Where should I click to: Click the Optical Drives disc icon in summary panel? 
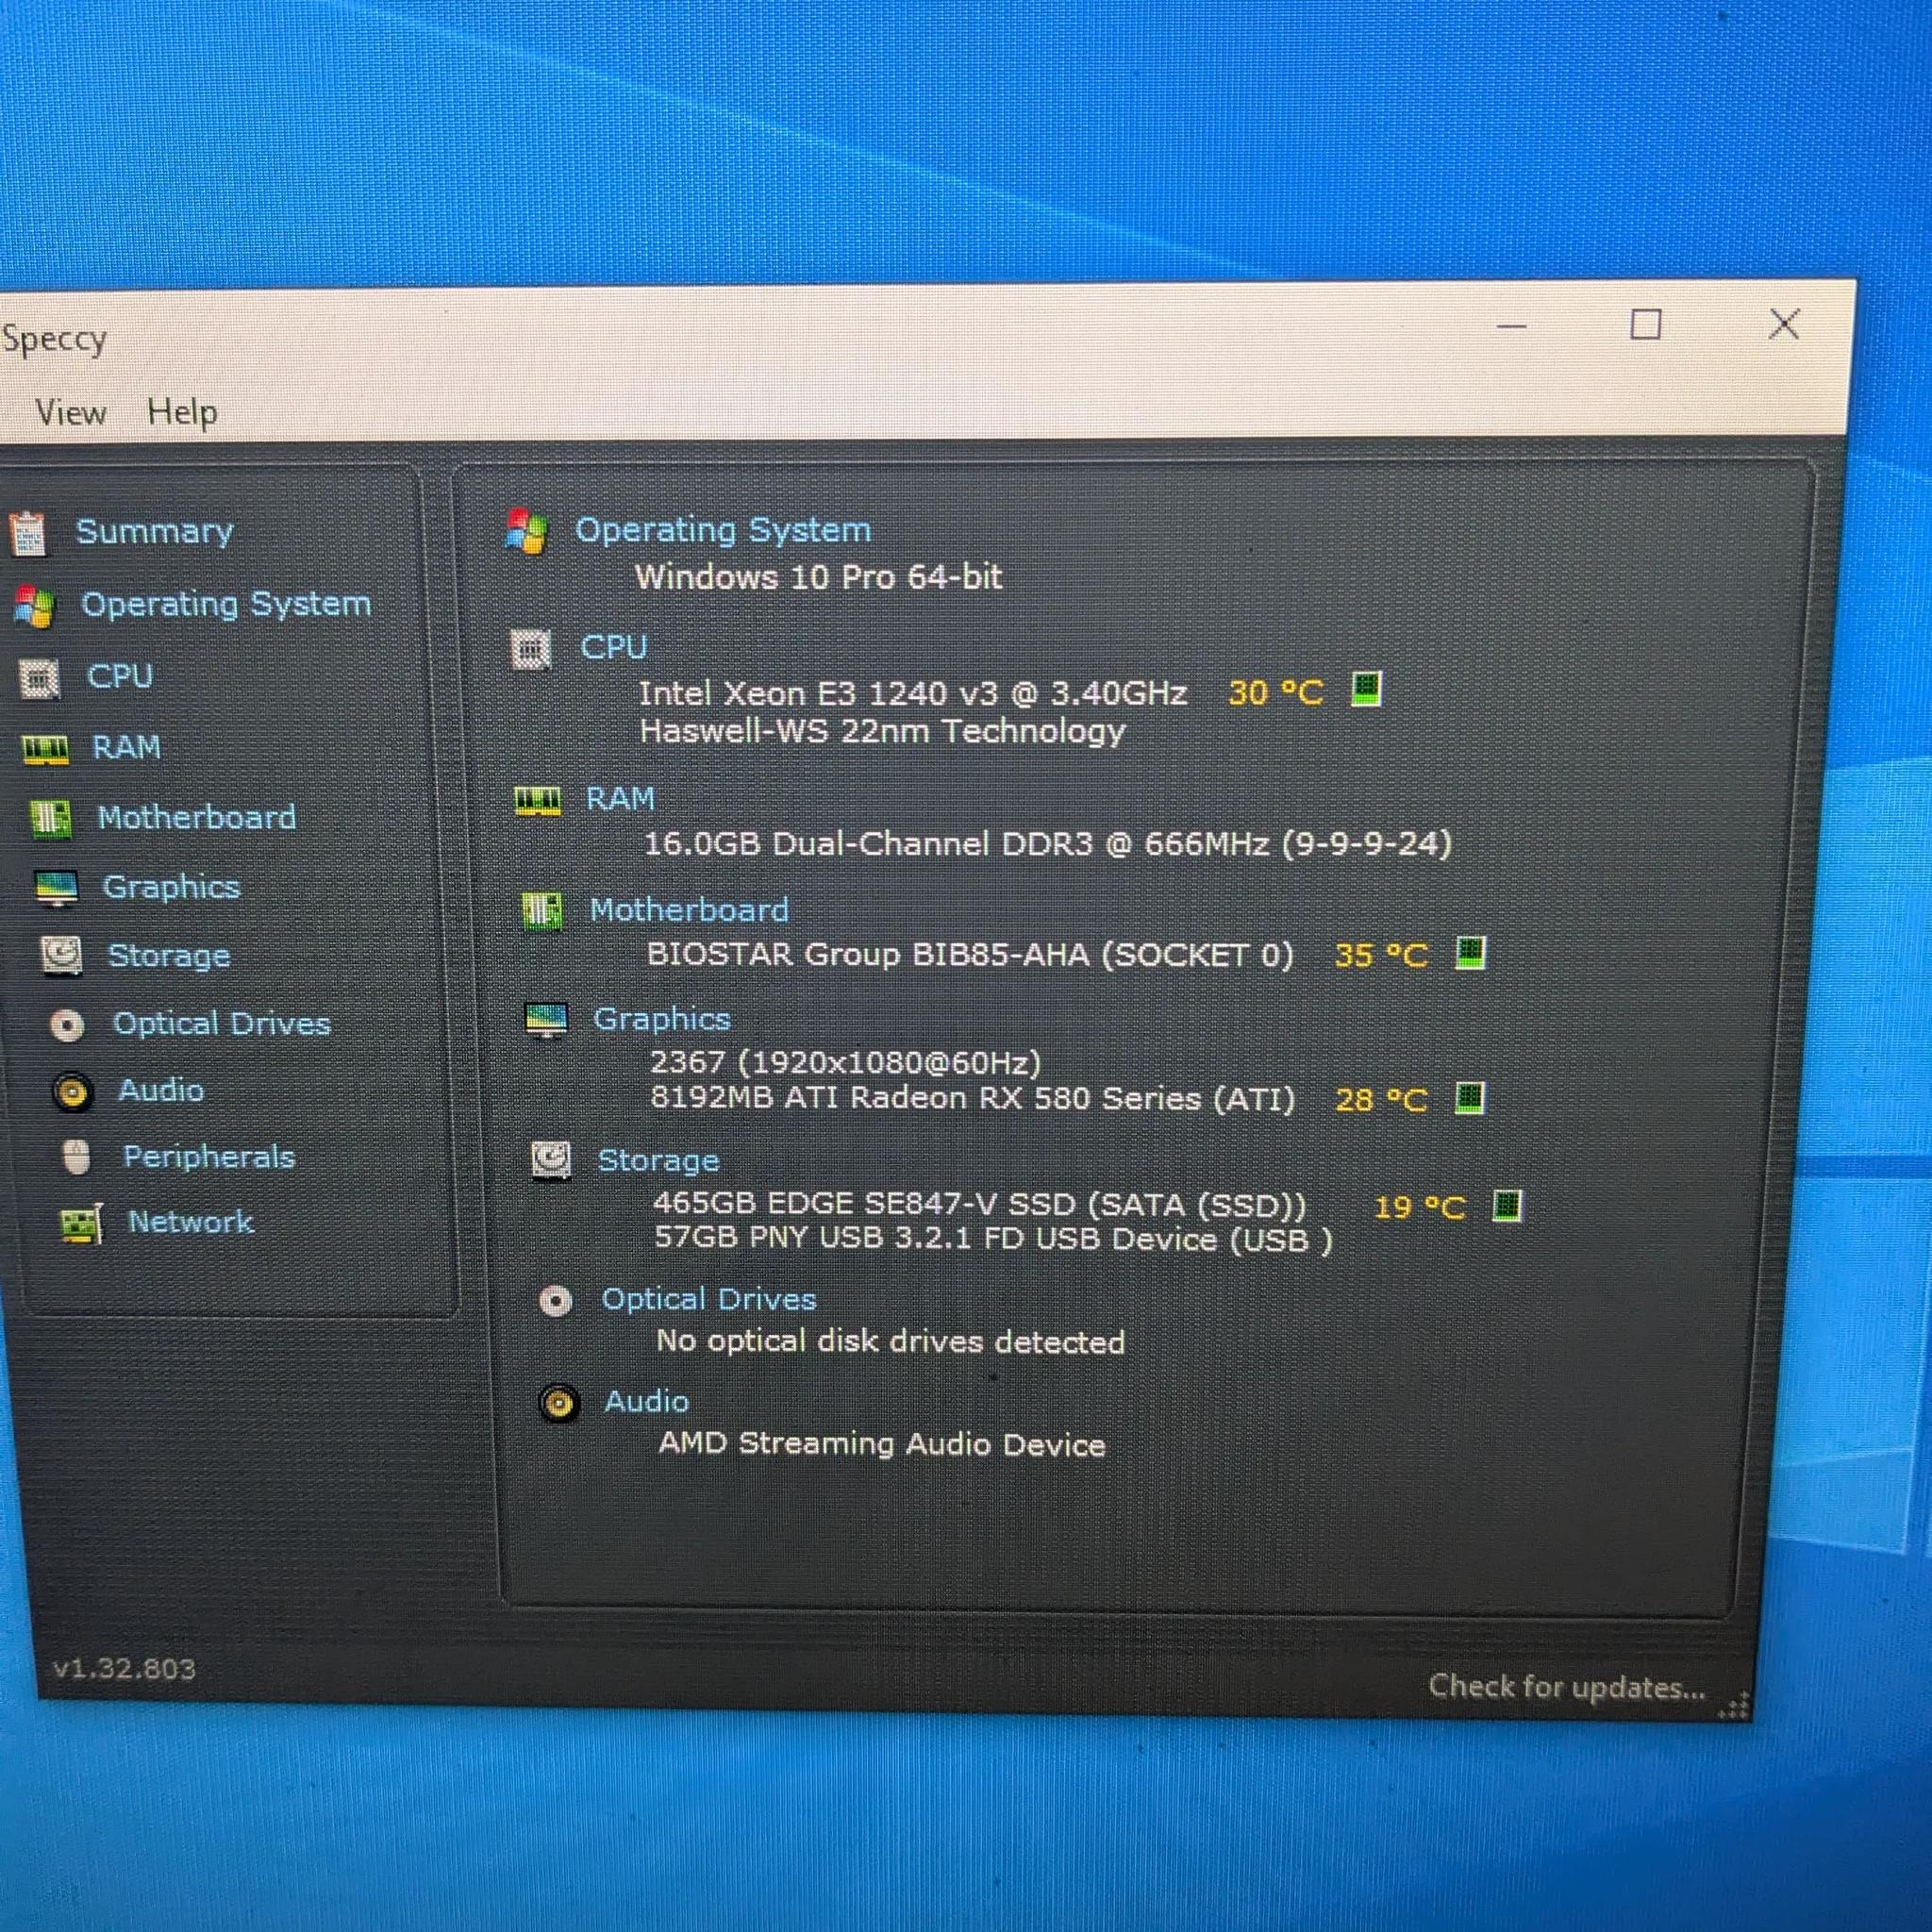556,1301
